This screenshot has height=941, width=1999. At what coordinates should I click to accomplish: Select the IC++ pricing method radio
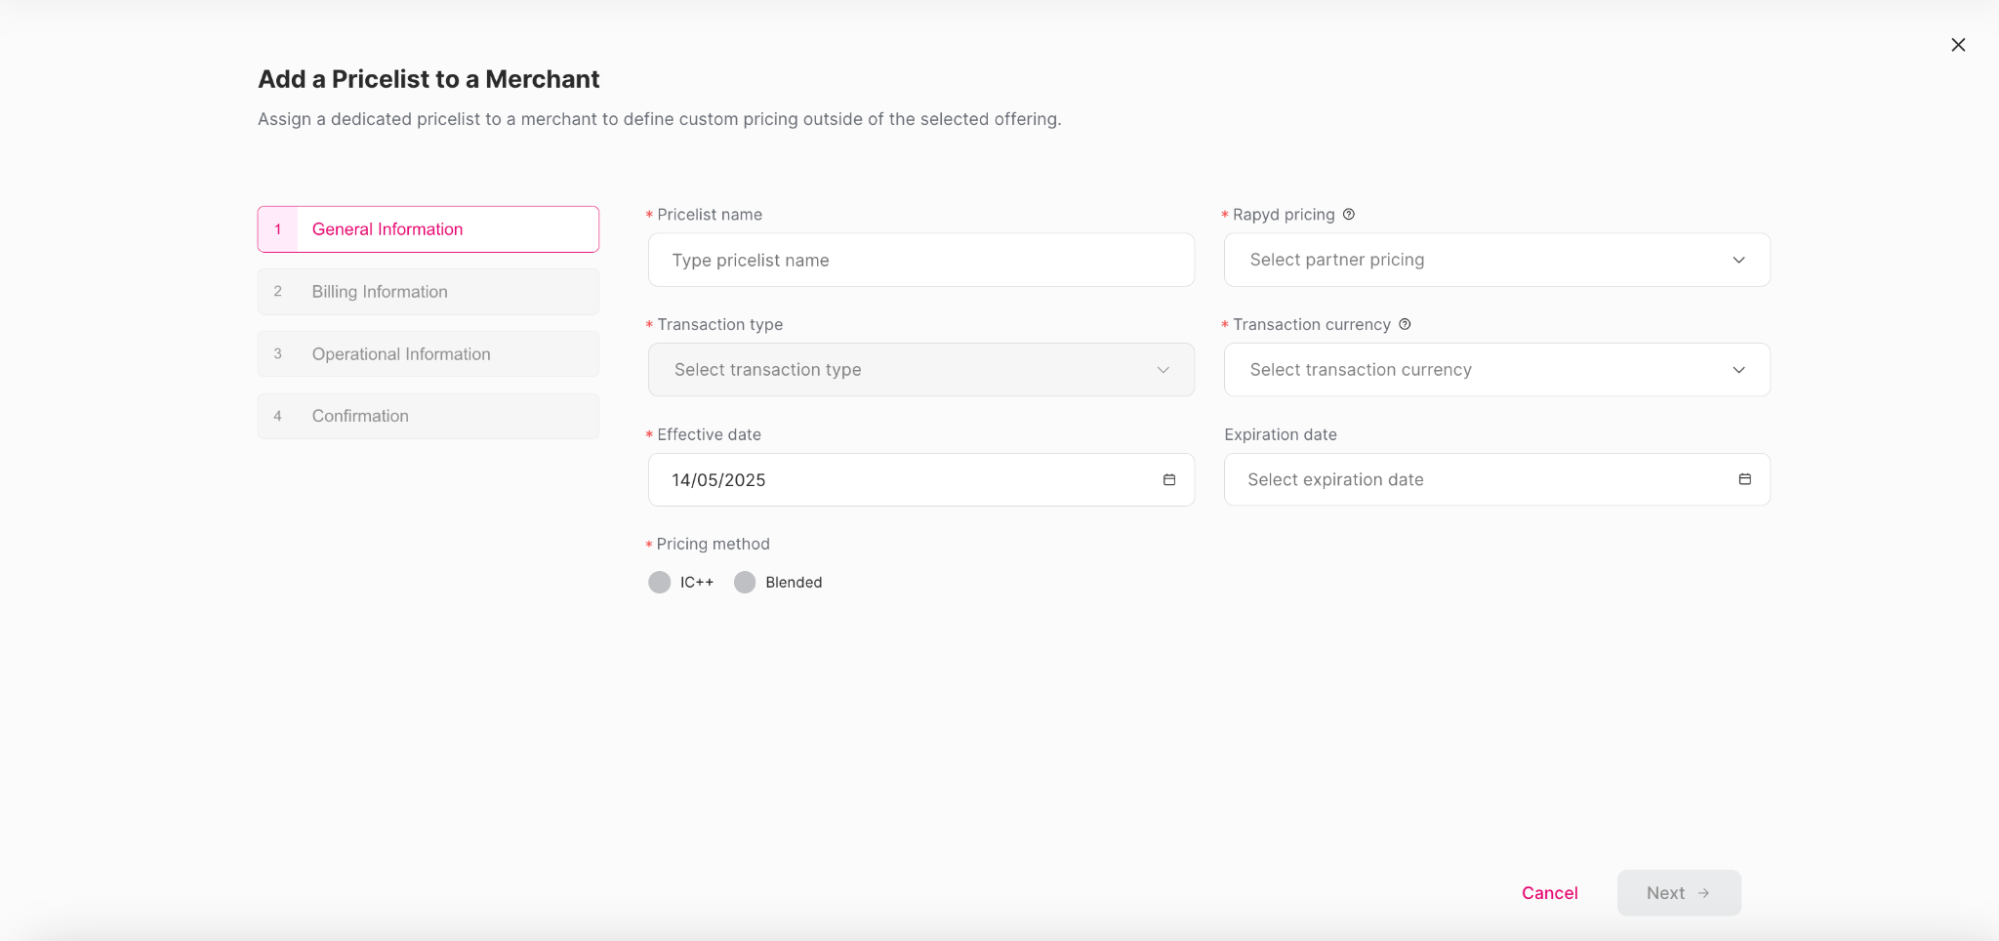(x=659, y=582)
